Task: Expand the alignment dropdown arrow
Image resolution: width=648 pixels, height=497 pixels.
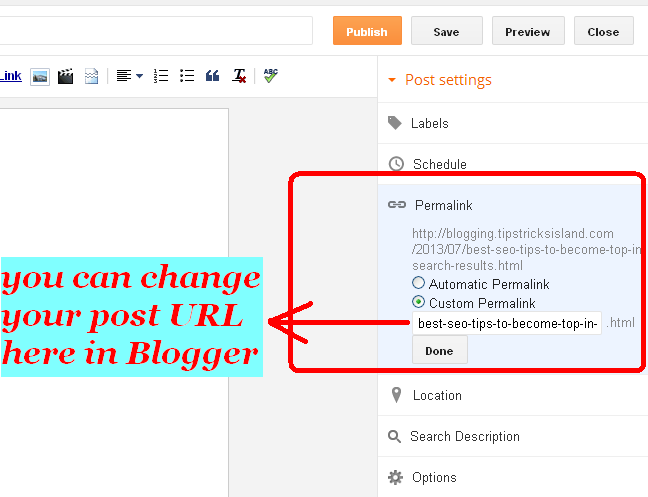Action: point(139,76)
